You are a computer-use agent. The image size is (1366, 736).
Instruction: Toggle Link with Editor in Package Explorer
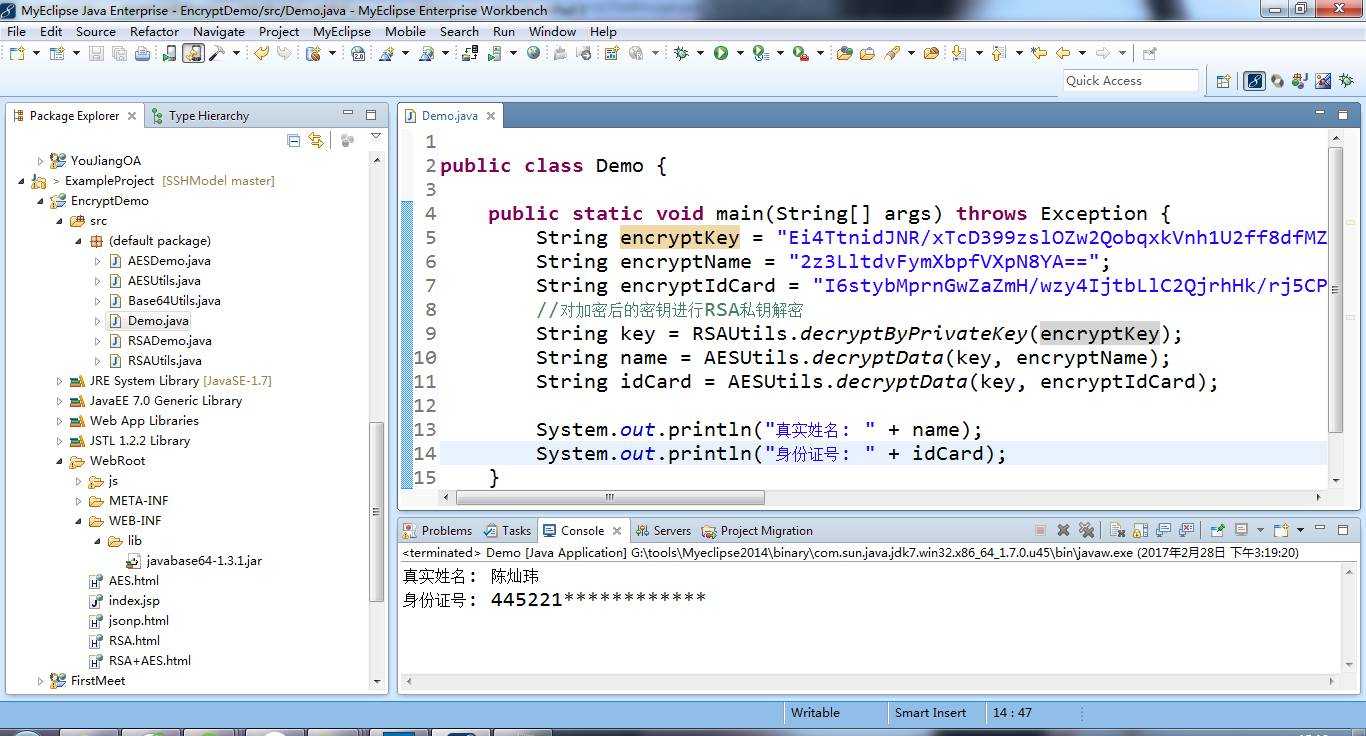click(x=316, y=141)
